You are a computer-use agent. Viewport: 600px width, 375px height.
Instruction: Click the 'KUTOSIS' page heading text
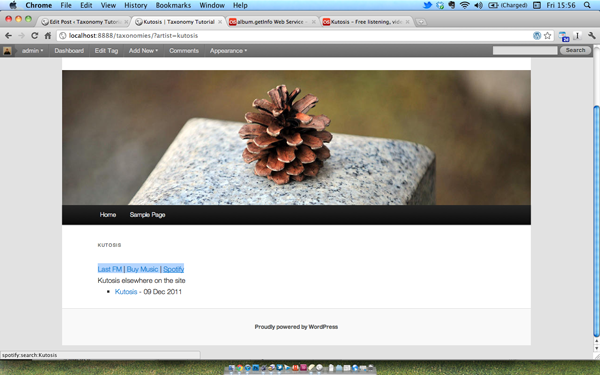[x=109, y=245]
